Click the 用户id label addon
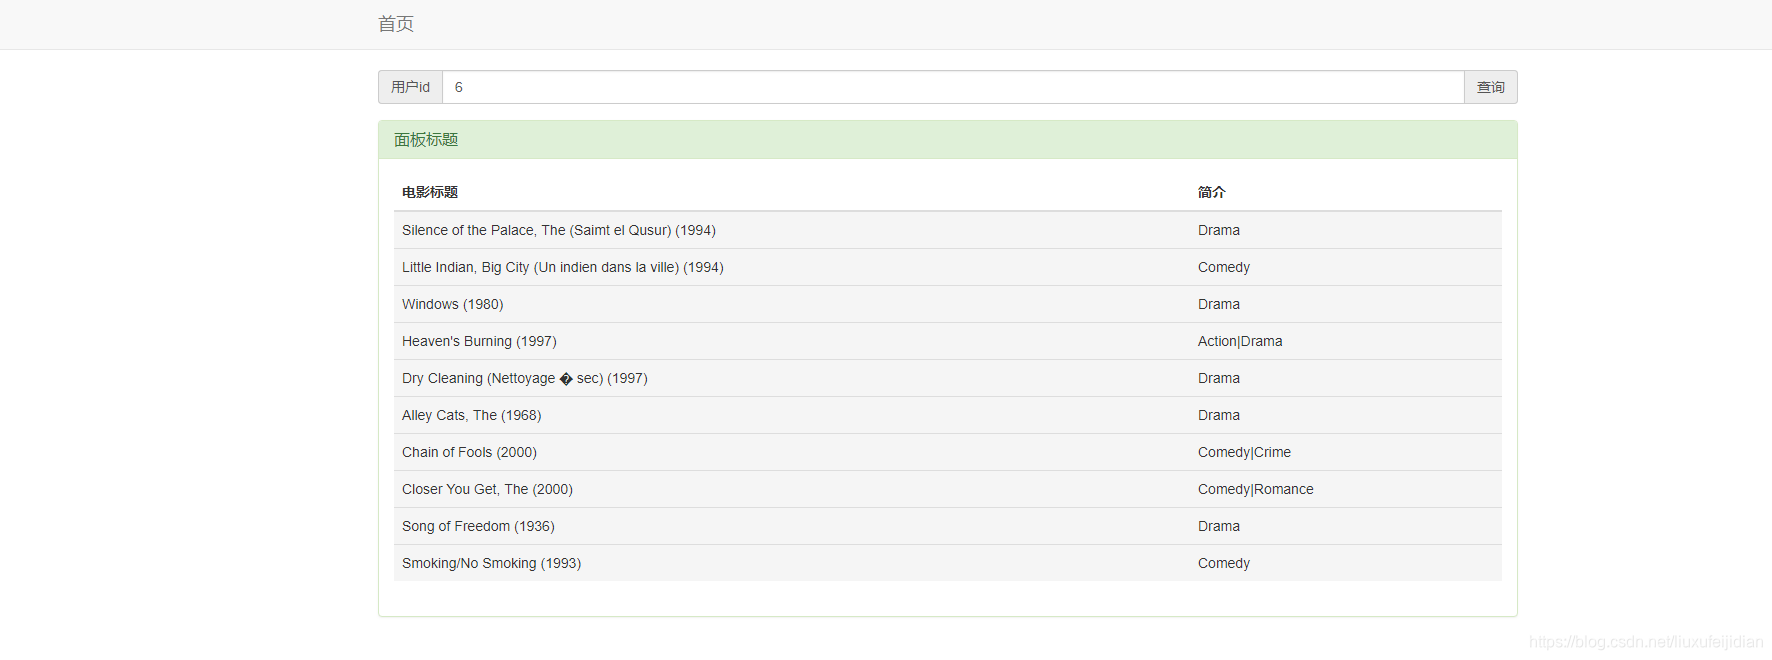 point(410,87)
